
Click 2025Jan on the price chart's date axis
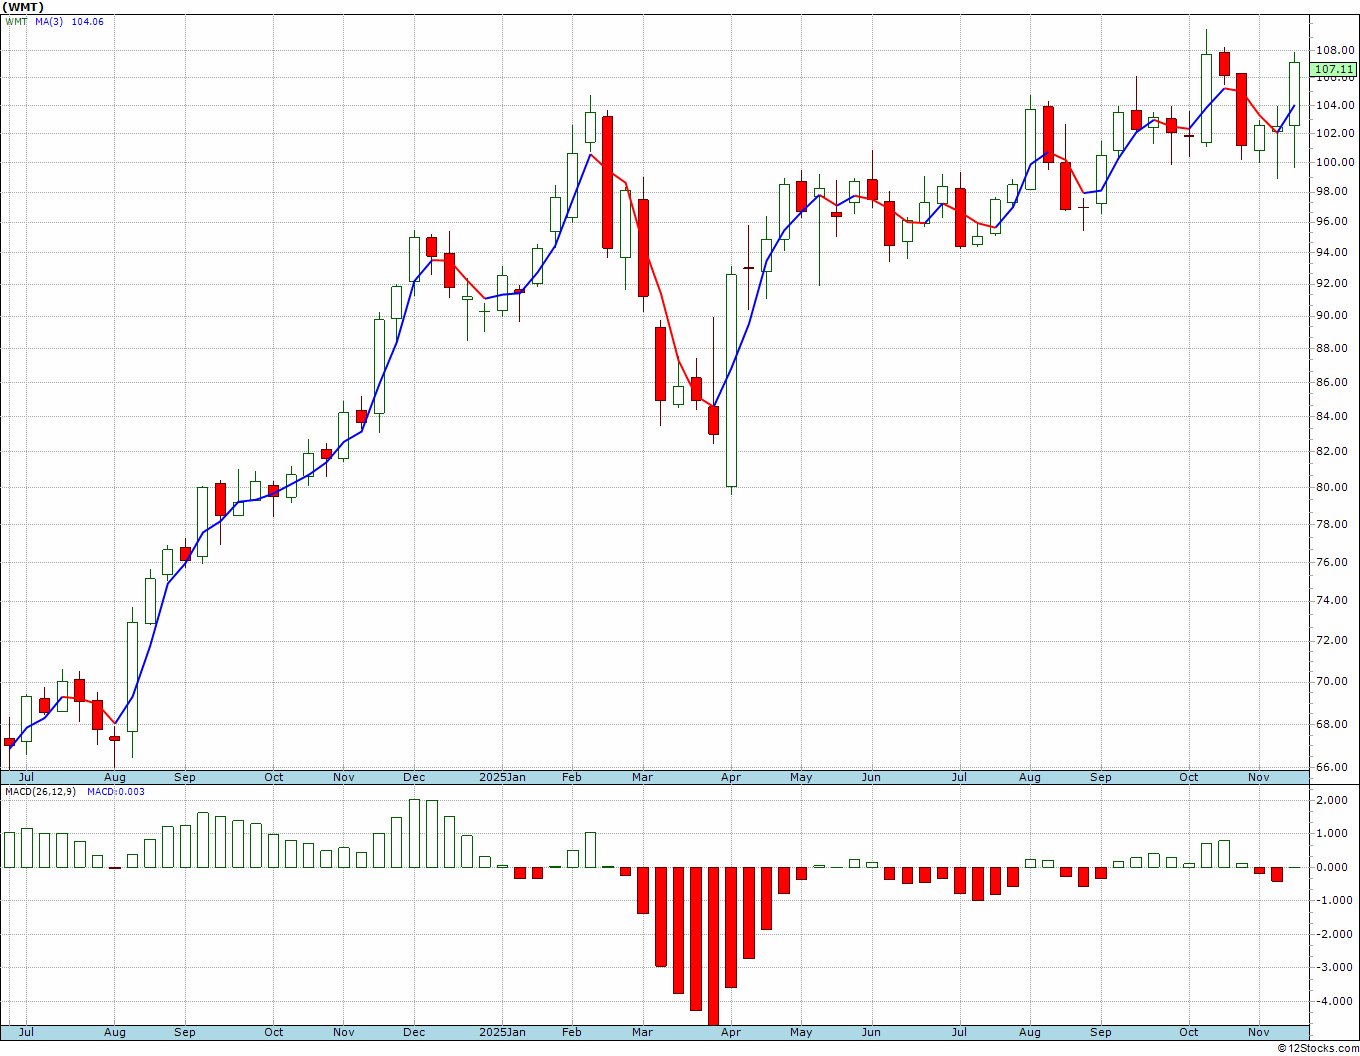tap(502, 777)
